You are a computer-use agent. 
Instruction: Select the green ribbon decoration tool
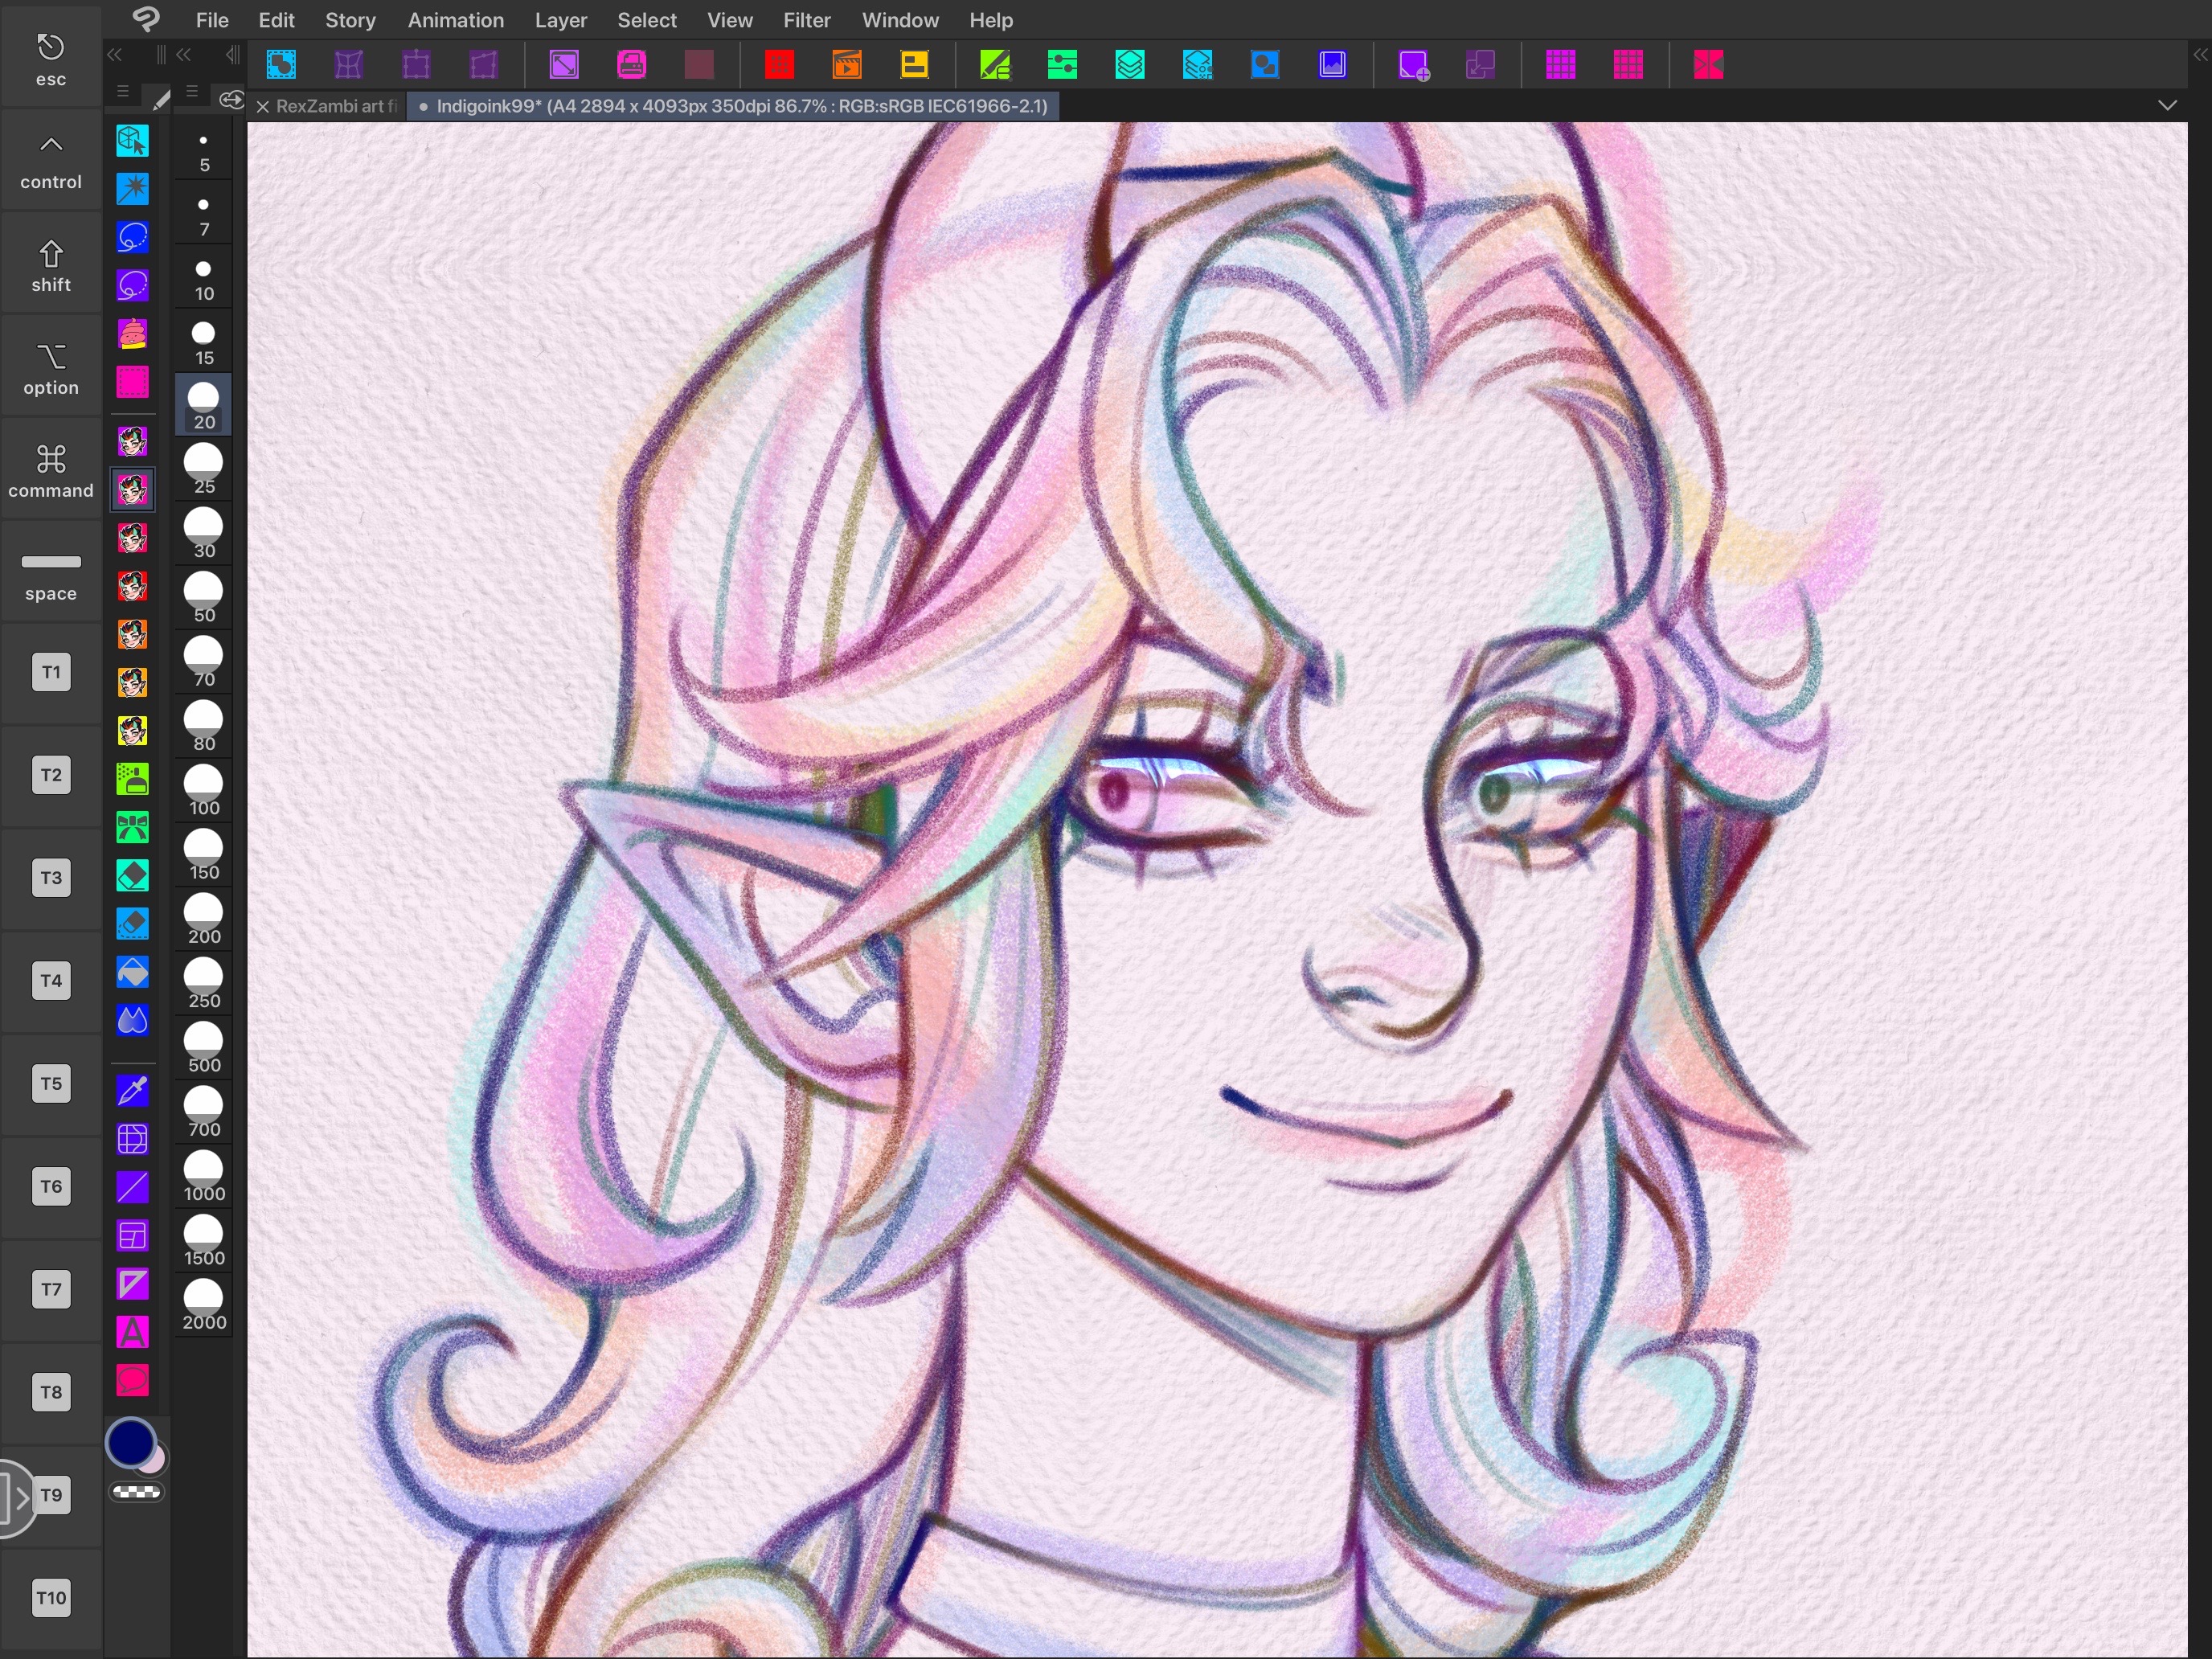(x=132, y=827)
